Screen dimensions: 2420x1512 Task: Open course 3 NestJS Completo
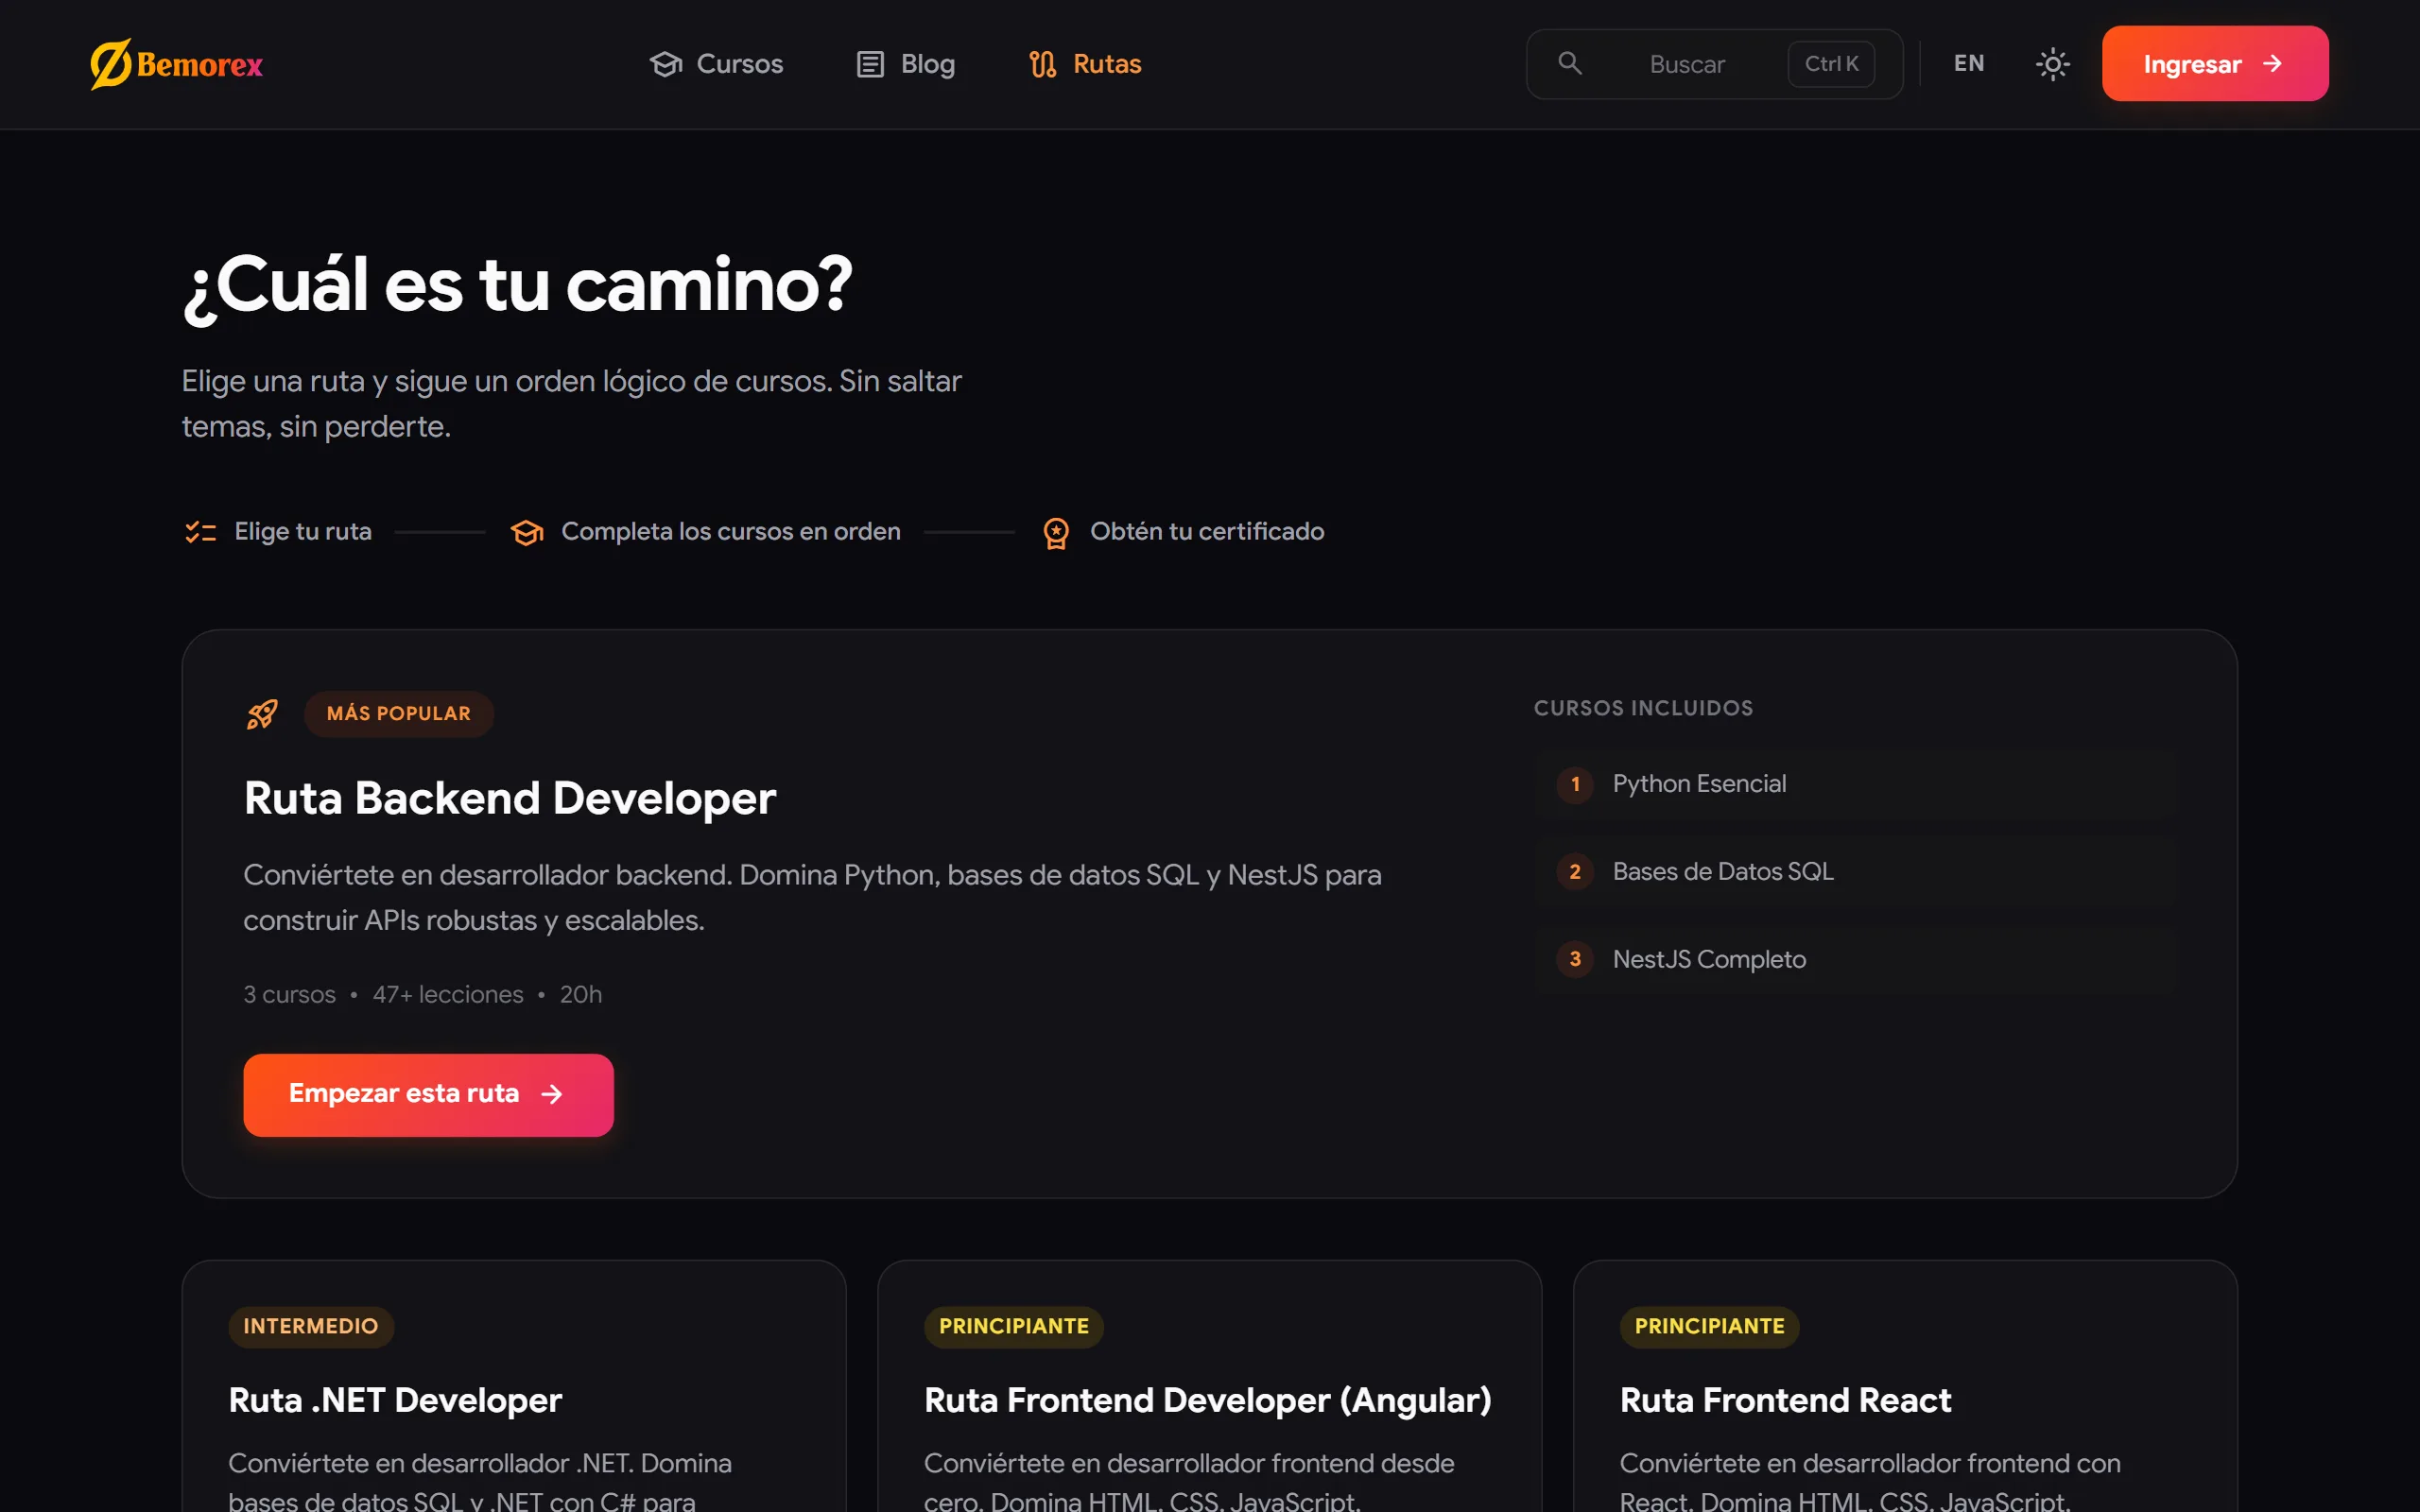click(1855, 959)
